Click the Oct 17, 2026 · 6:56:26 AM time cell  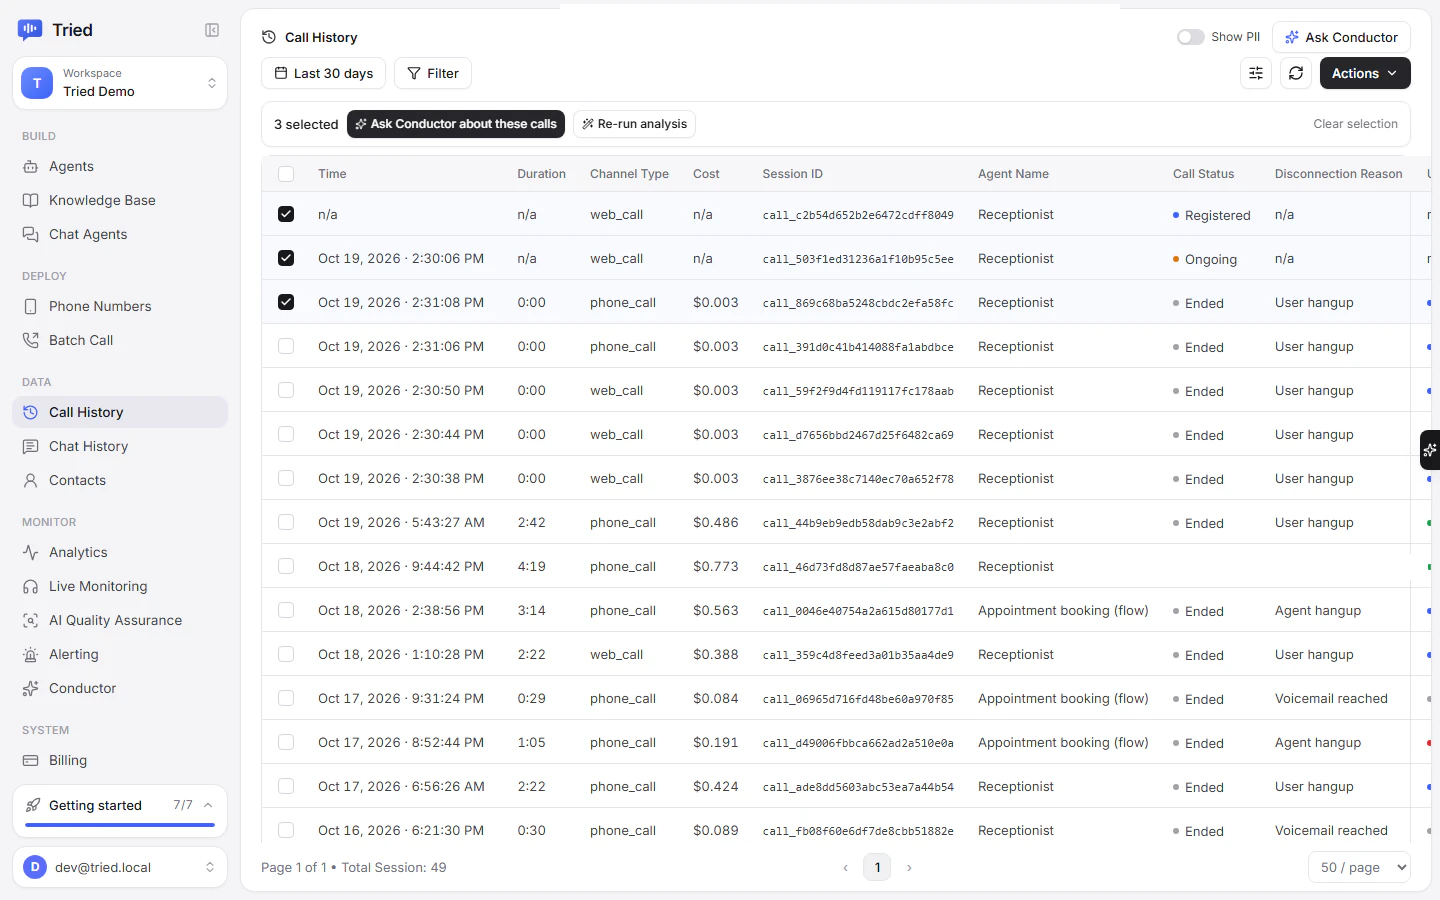coord(401,786)
